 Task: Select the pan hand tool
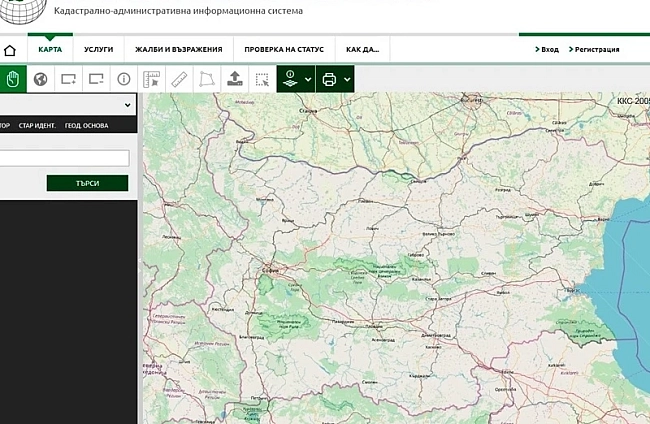13,78
